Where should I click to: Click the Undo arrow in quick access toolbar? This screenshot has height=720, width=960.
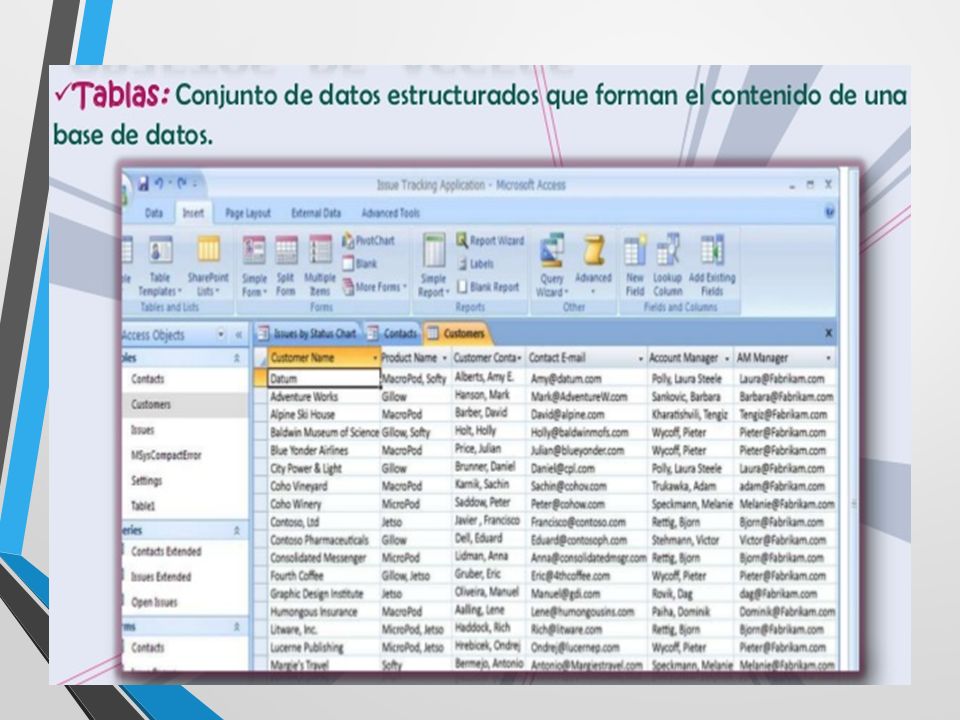point(160,183)
